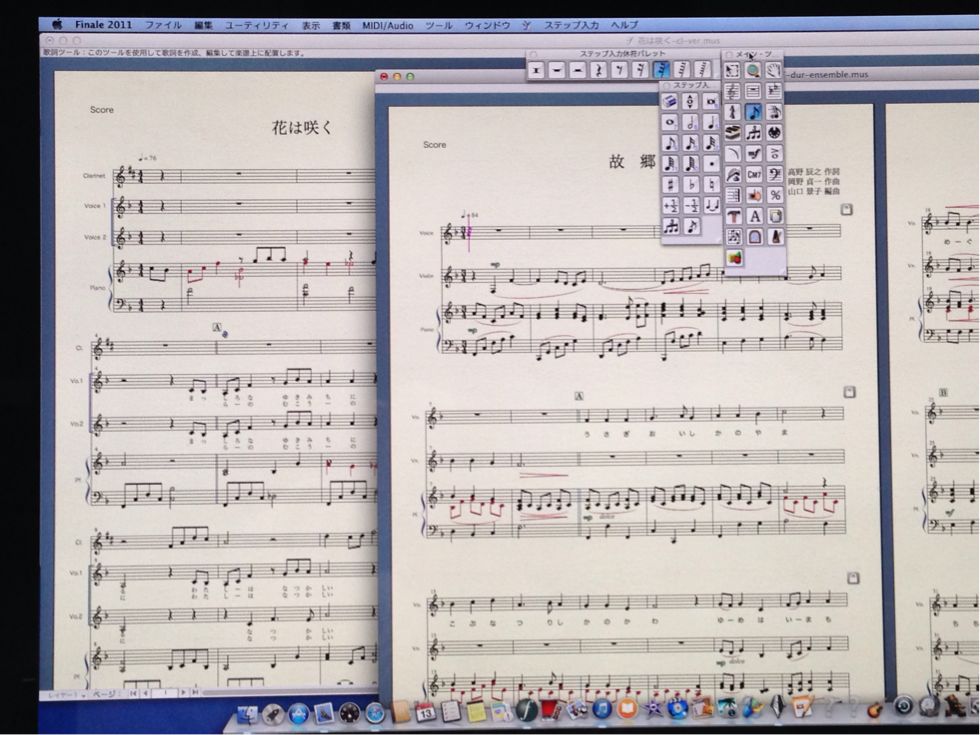Activate the highlighted eighth-note entry tool
The height and width of the screenshot is (735, 980).
pos(754,112)
